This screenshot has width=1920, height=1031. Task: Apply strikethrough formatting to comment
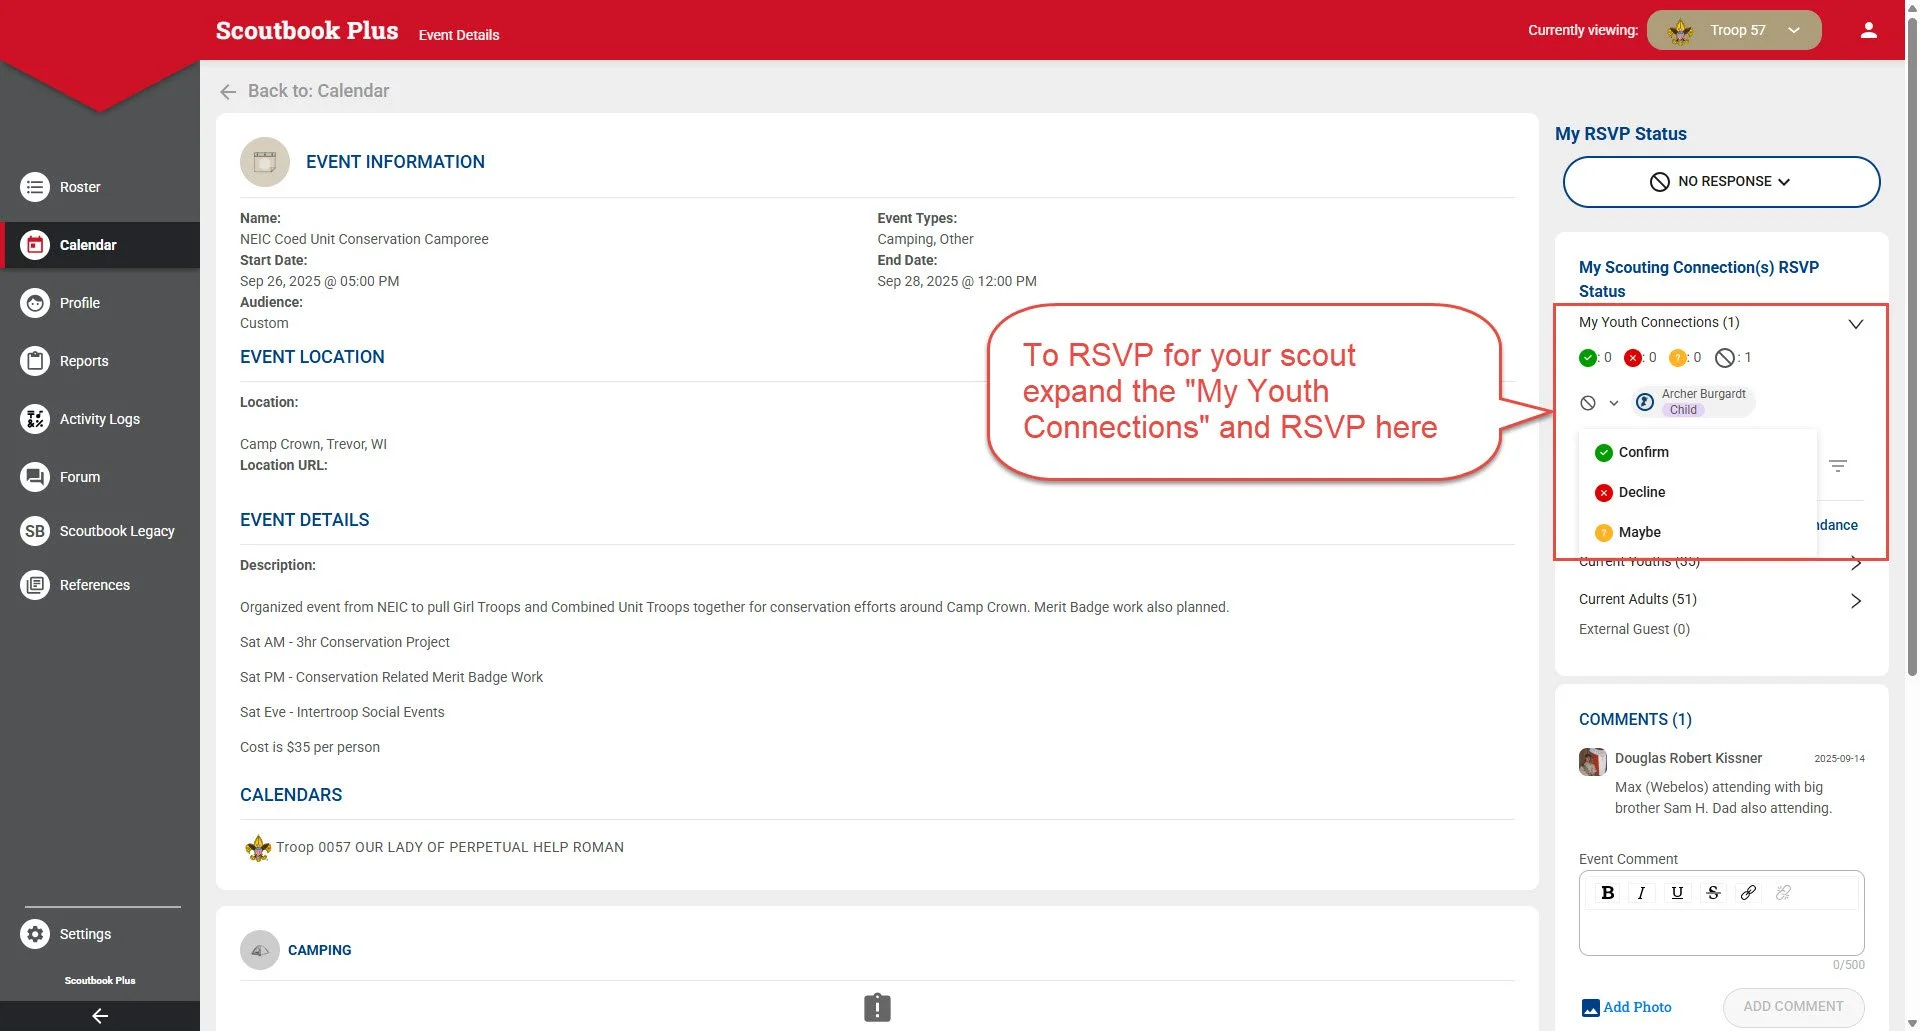pyautogui.click(x=1713, y=893)
